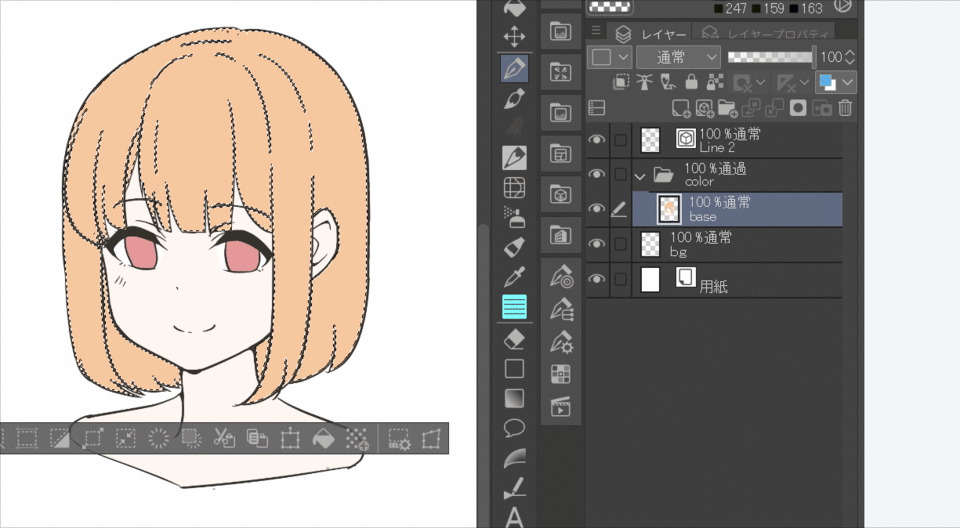Hide the color folder layer
This screenshot has width=960, height=528.
596,174
